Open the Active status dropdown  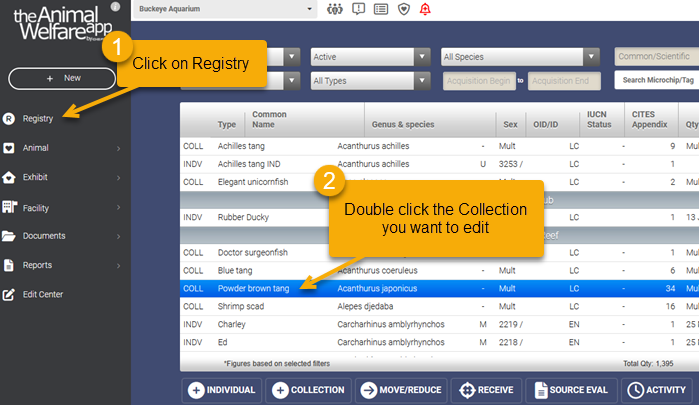(x=370, y=57)
